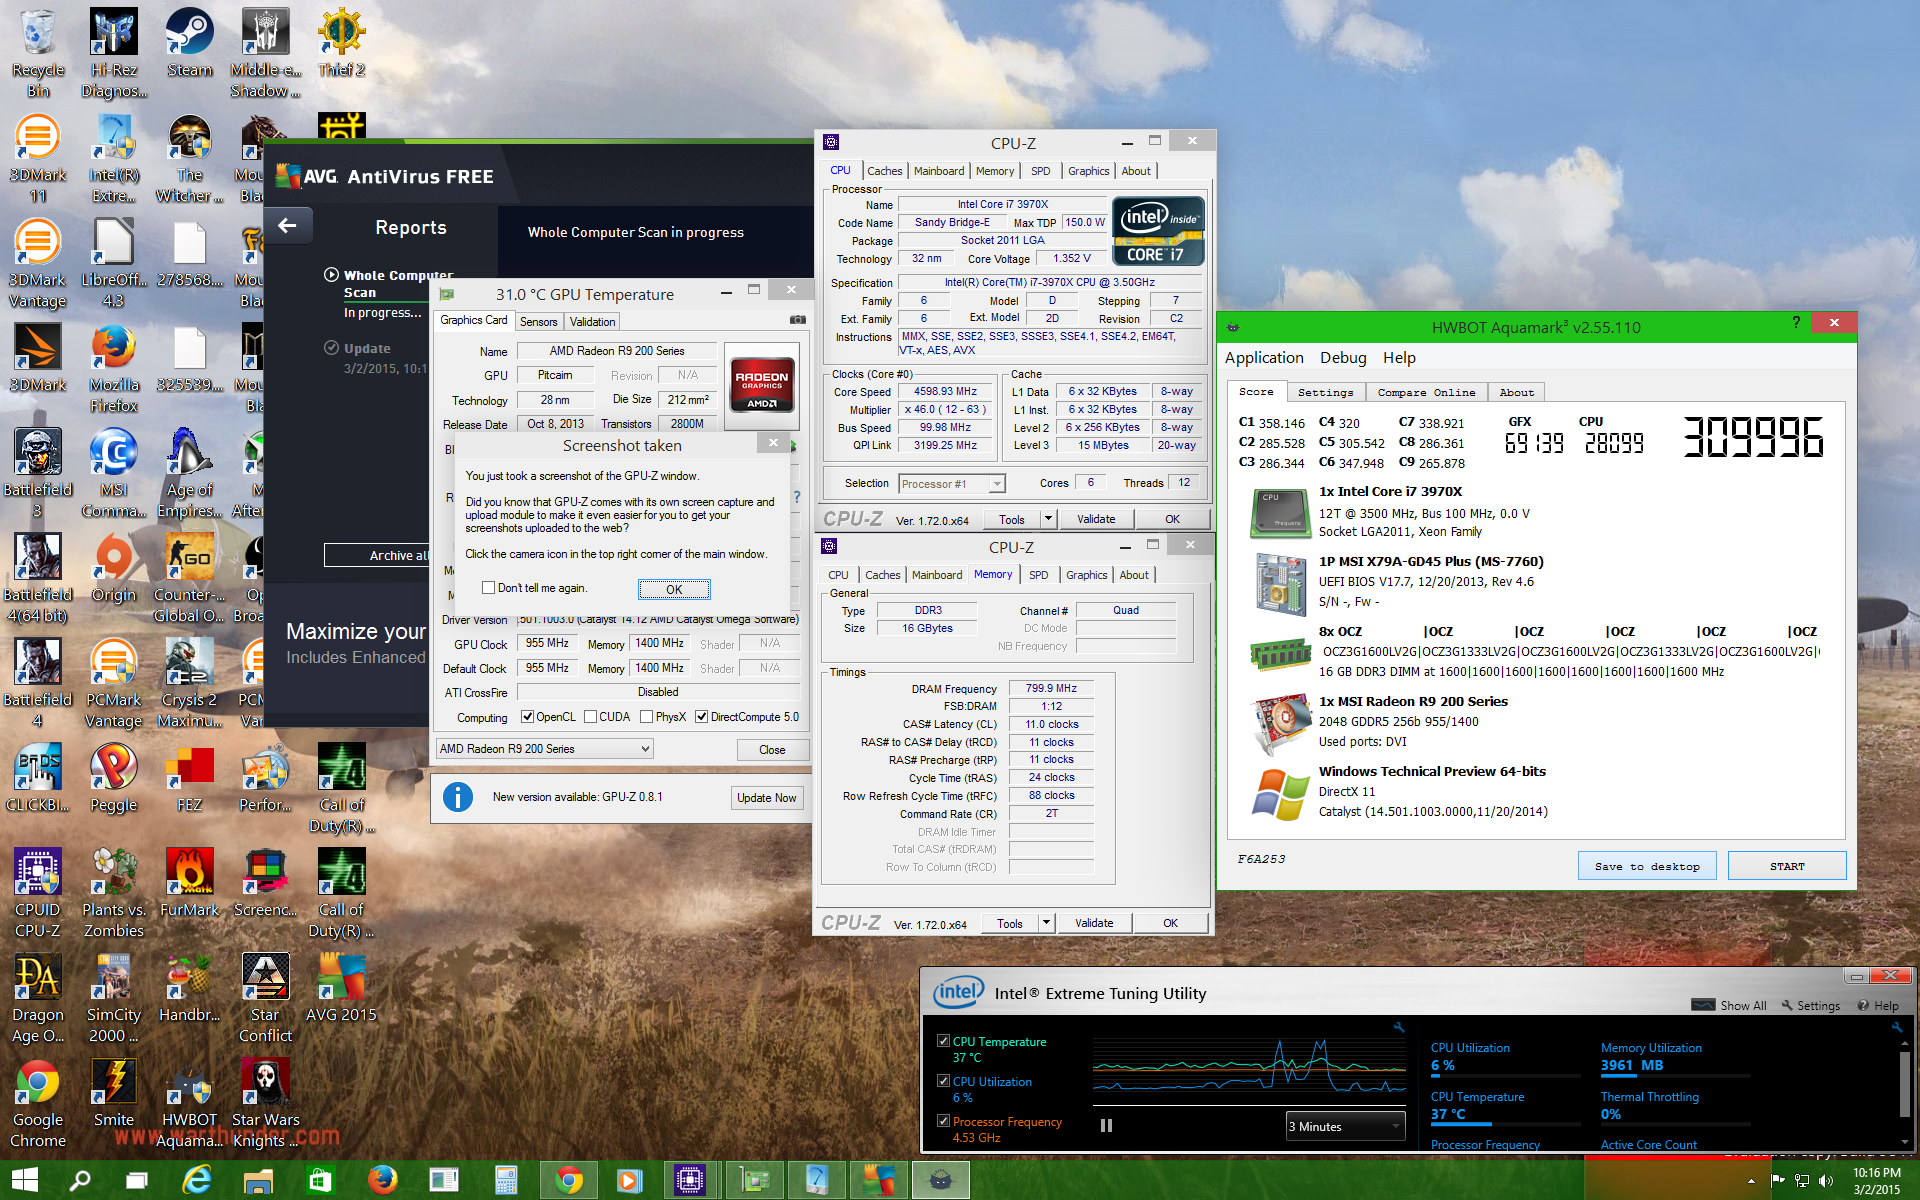The image size is (1920, 1200).
Task: Click Show All in Intel XTU
Action: pyautogui.click(x=1729, y=1005)
